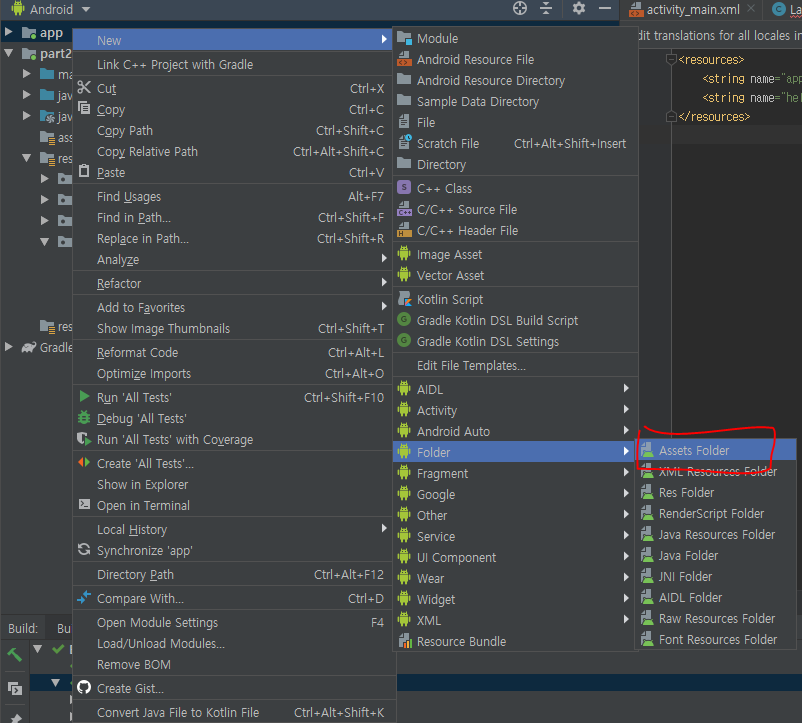
Task: Choose Assets Folder from Folder submenu
Action: [715, 450]
